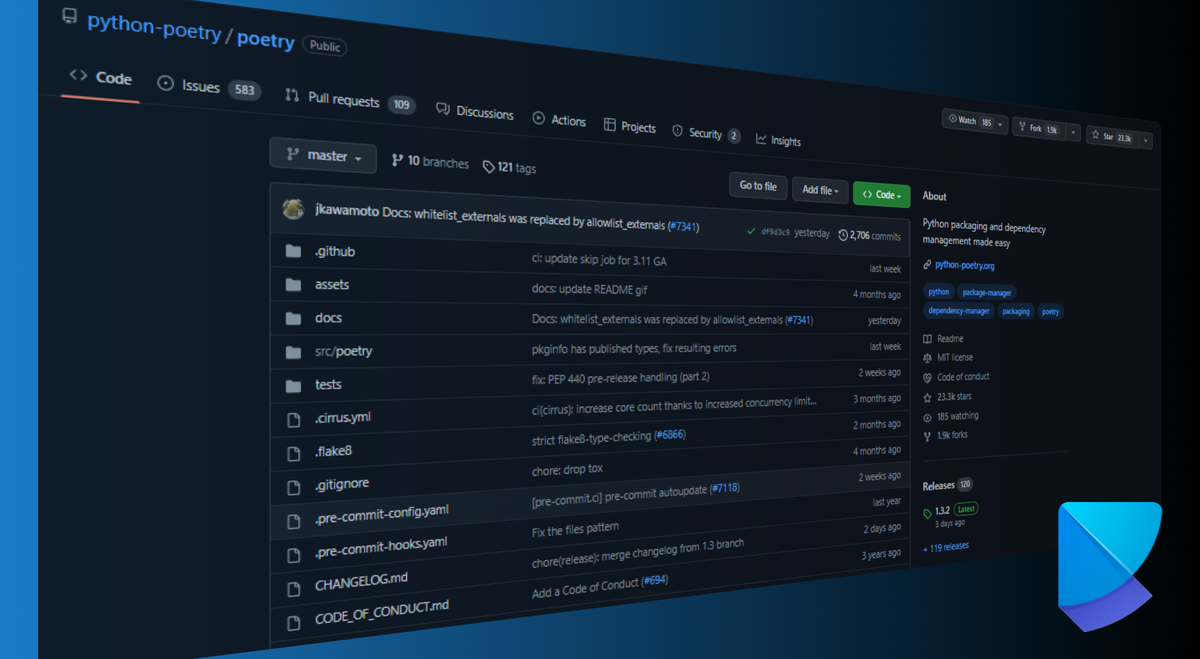The height and width of the screenshot is (659, 1200).
Task: Open the + 119 releases link
Action: [945, 546]
